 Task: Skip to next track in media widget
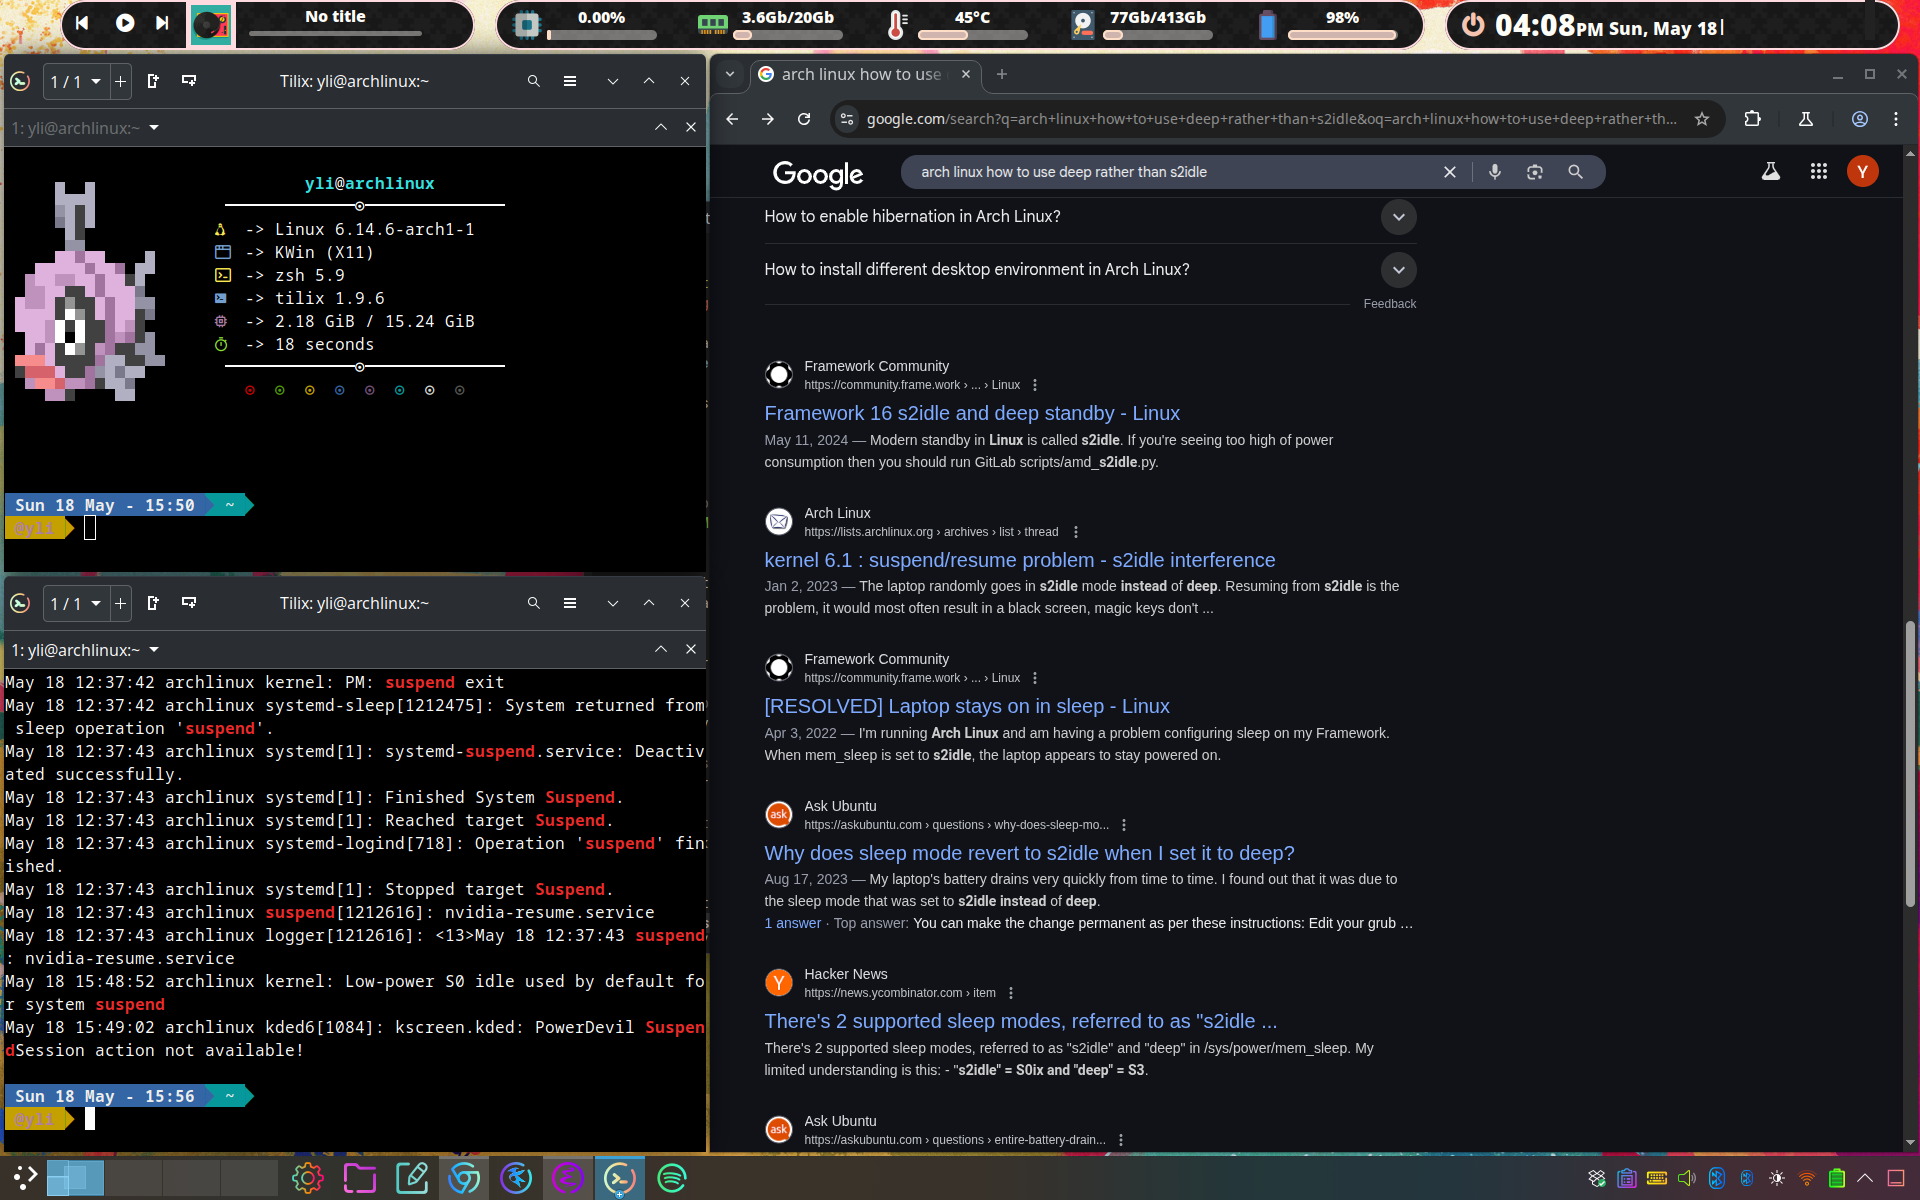click(x=162, y=23)
